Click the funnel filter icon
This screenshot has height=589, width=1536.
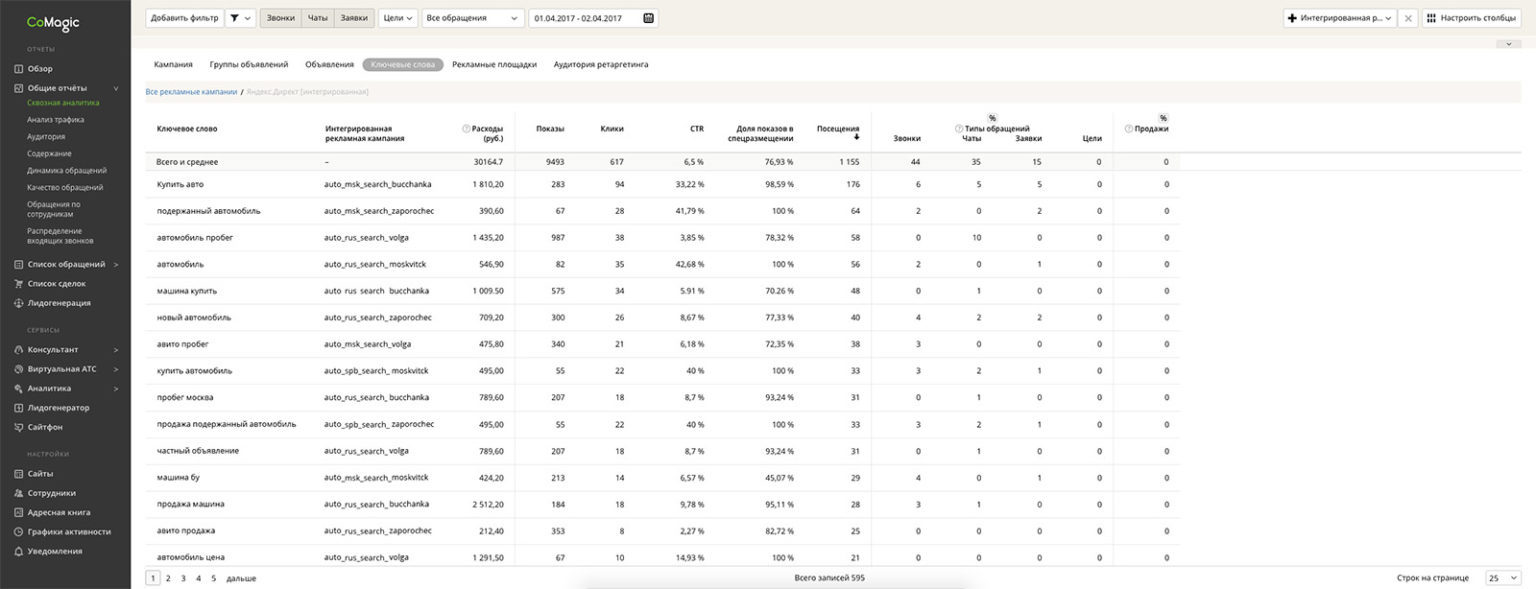(235, 18)
